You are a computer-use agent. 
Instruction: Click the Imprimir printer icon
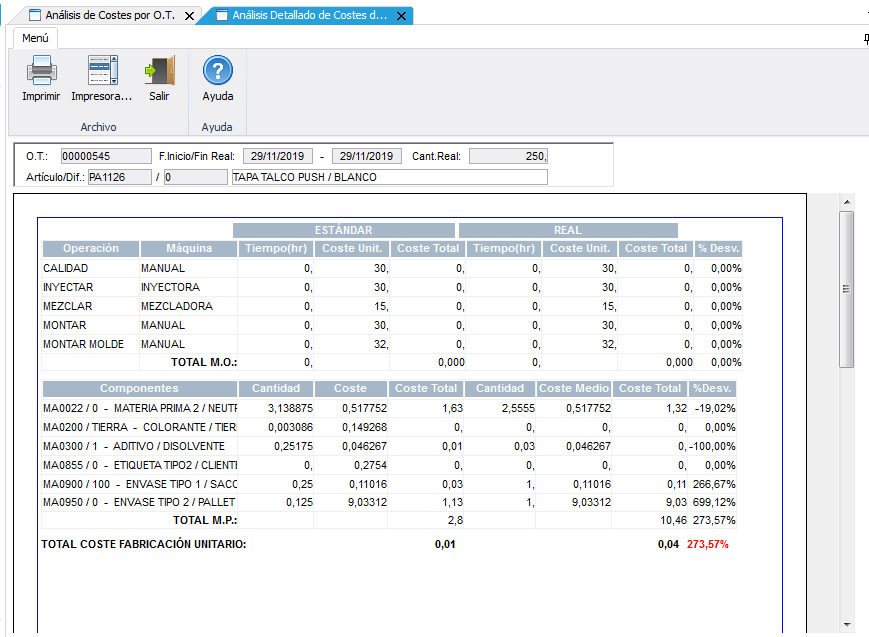coord(41,72)
